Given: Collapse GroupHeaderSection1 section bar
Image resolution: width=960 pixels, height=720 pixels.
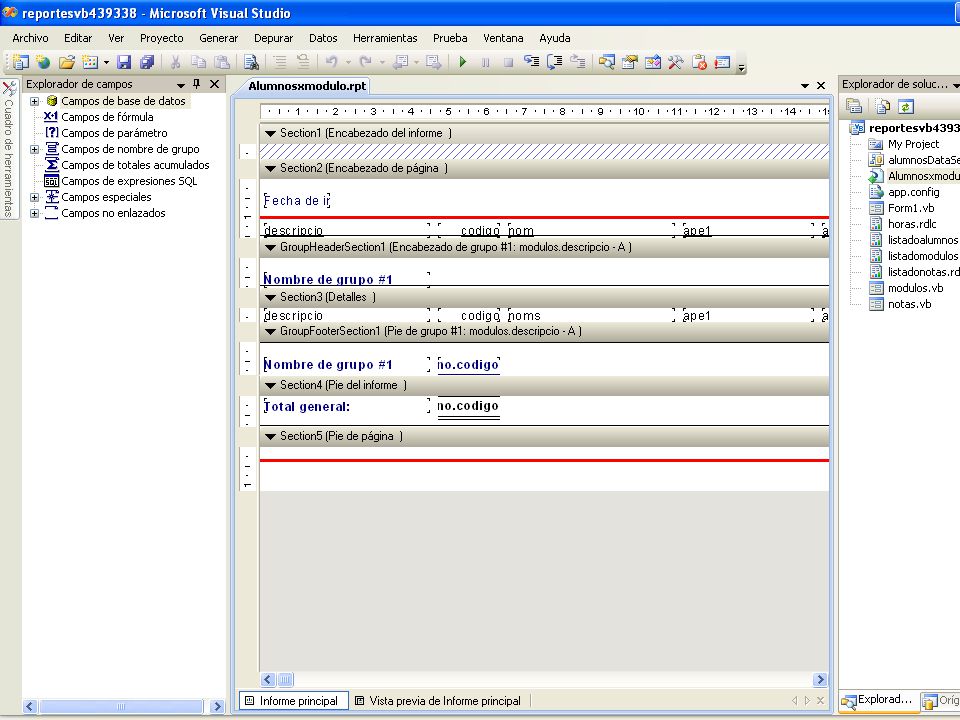Looking at the screenshot, I should pos(271,247).
